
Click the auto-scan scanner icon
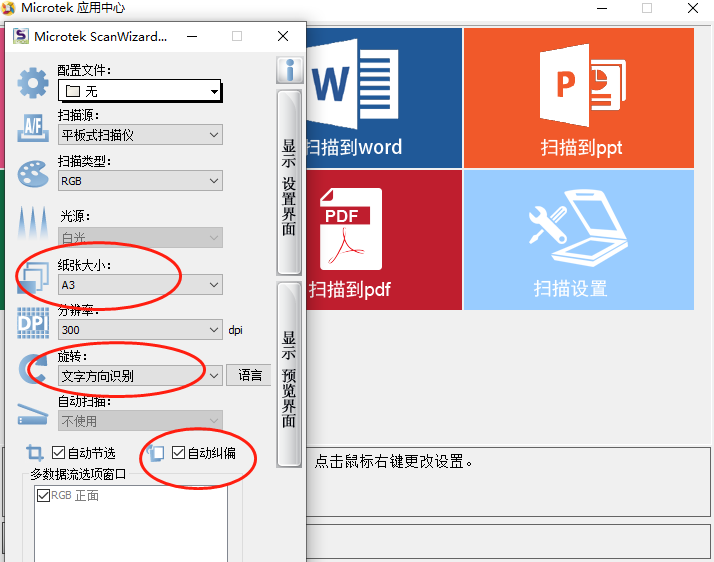[33, 414]
